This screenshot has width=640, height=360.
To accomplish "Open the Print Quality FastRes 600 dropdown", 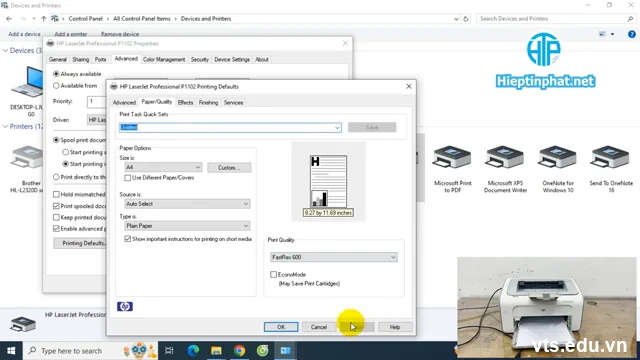I will (x=333, y=257).
